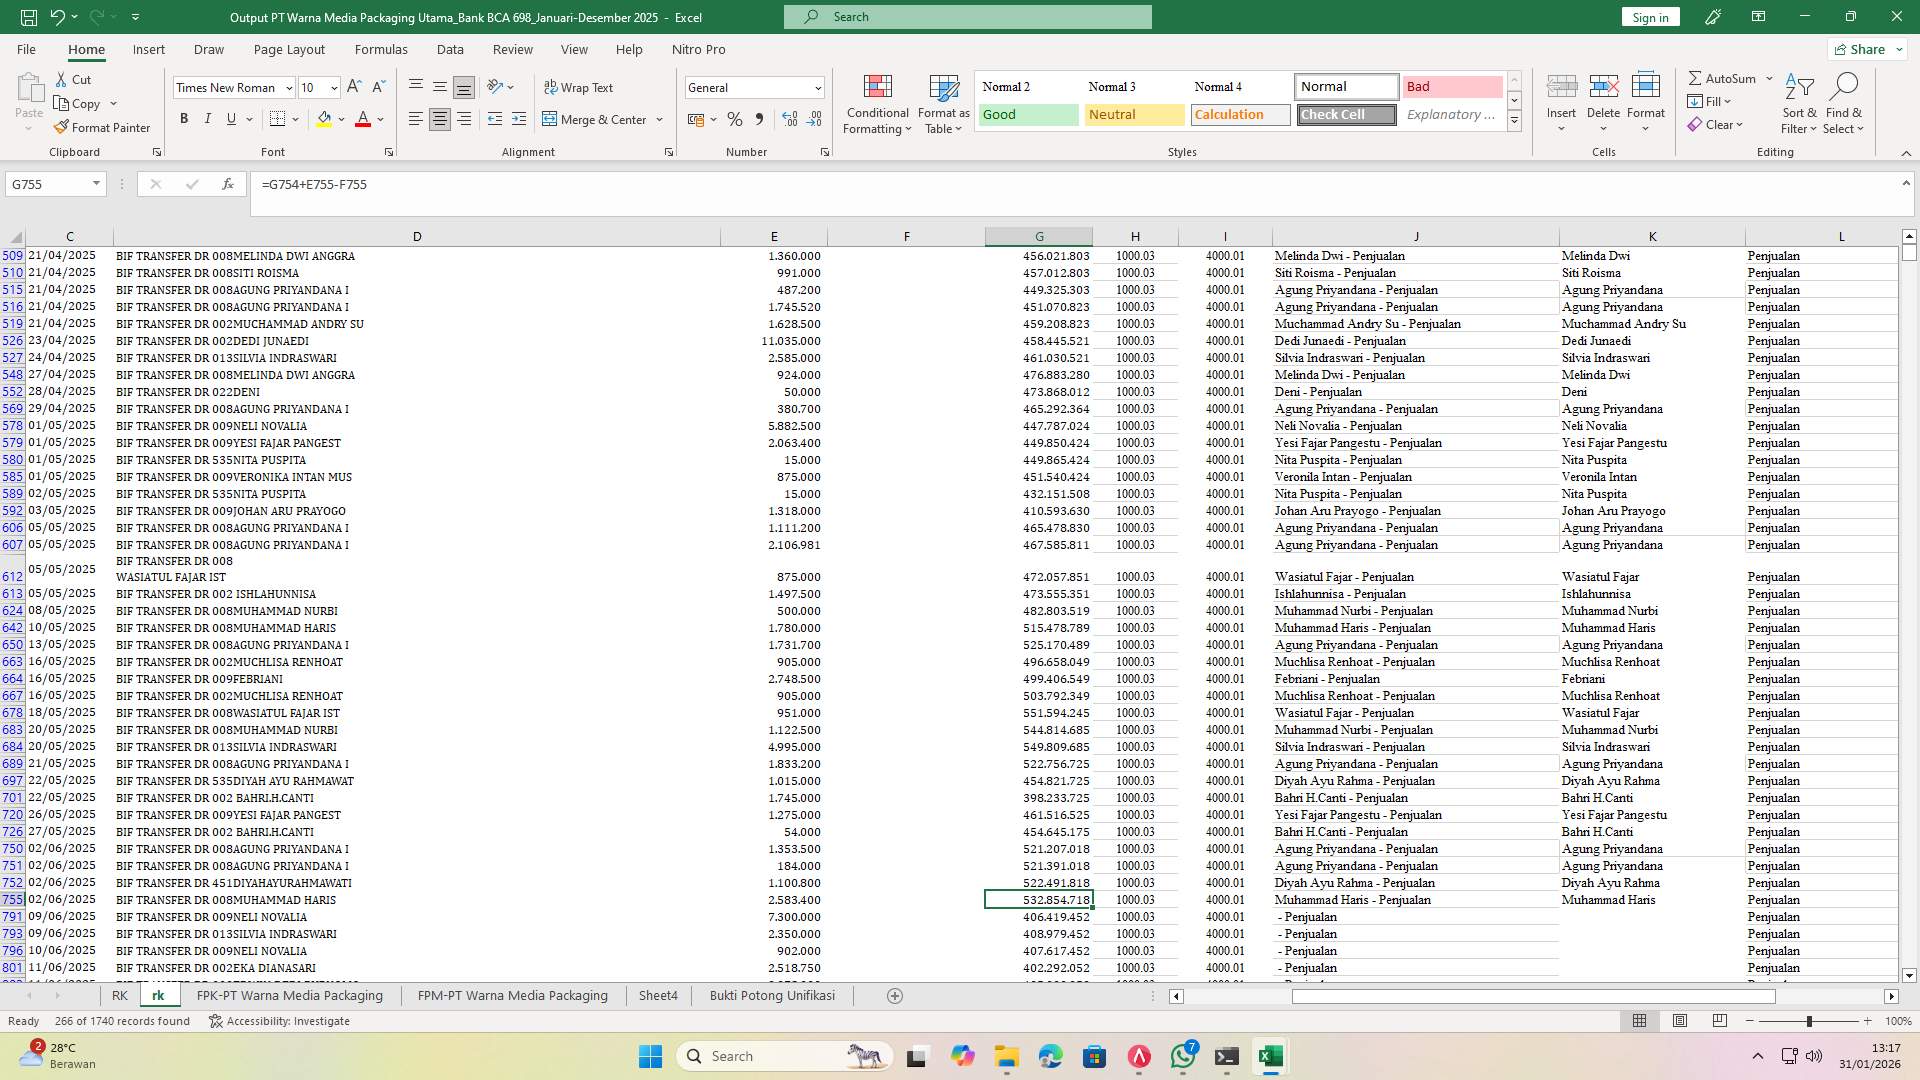The image size is (1920, 1080).
Task: Toggle italic formatting
Action: (208, 118)
